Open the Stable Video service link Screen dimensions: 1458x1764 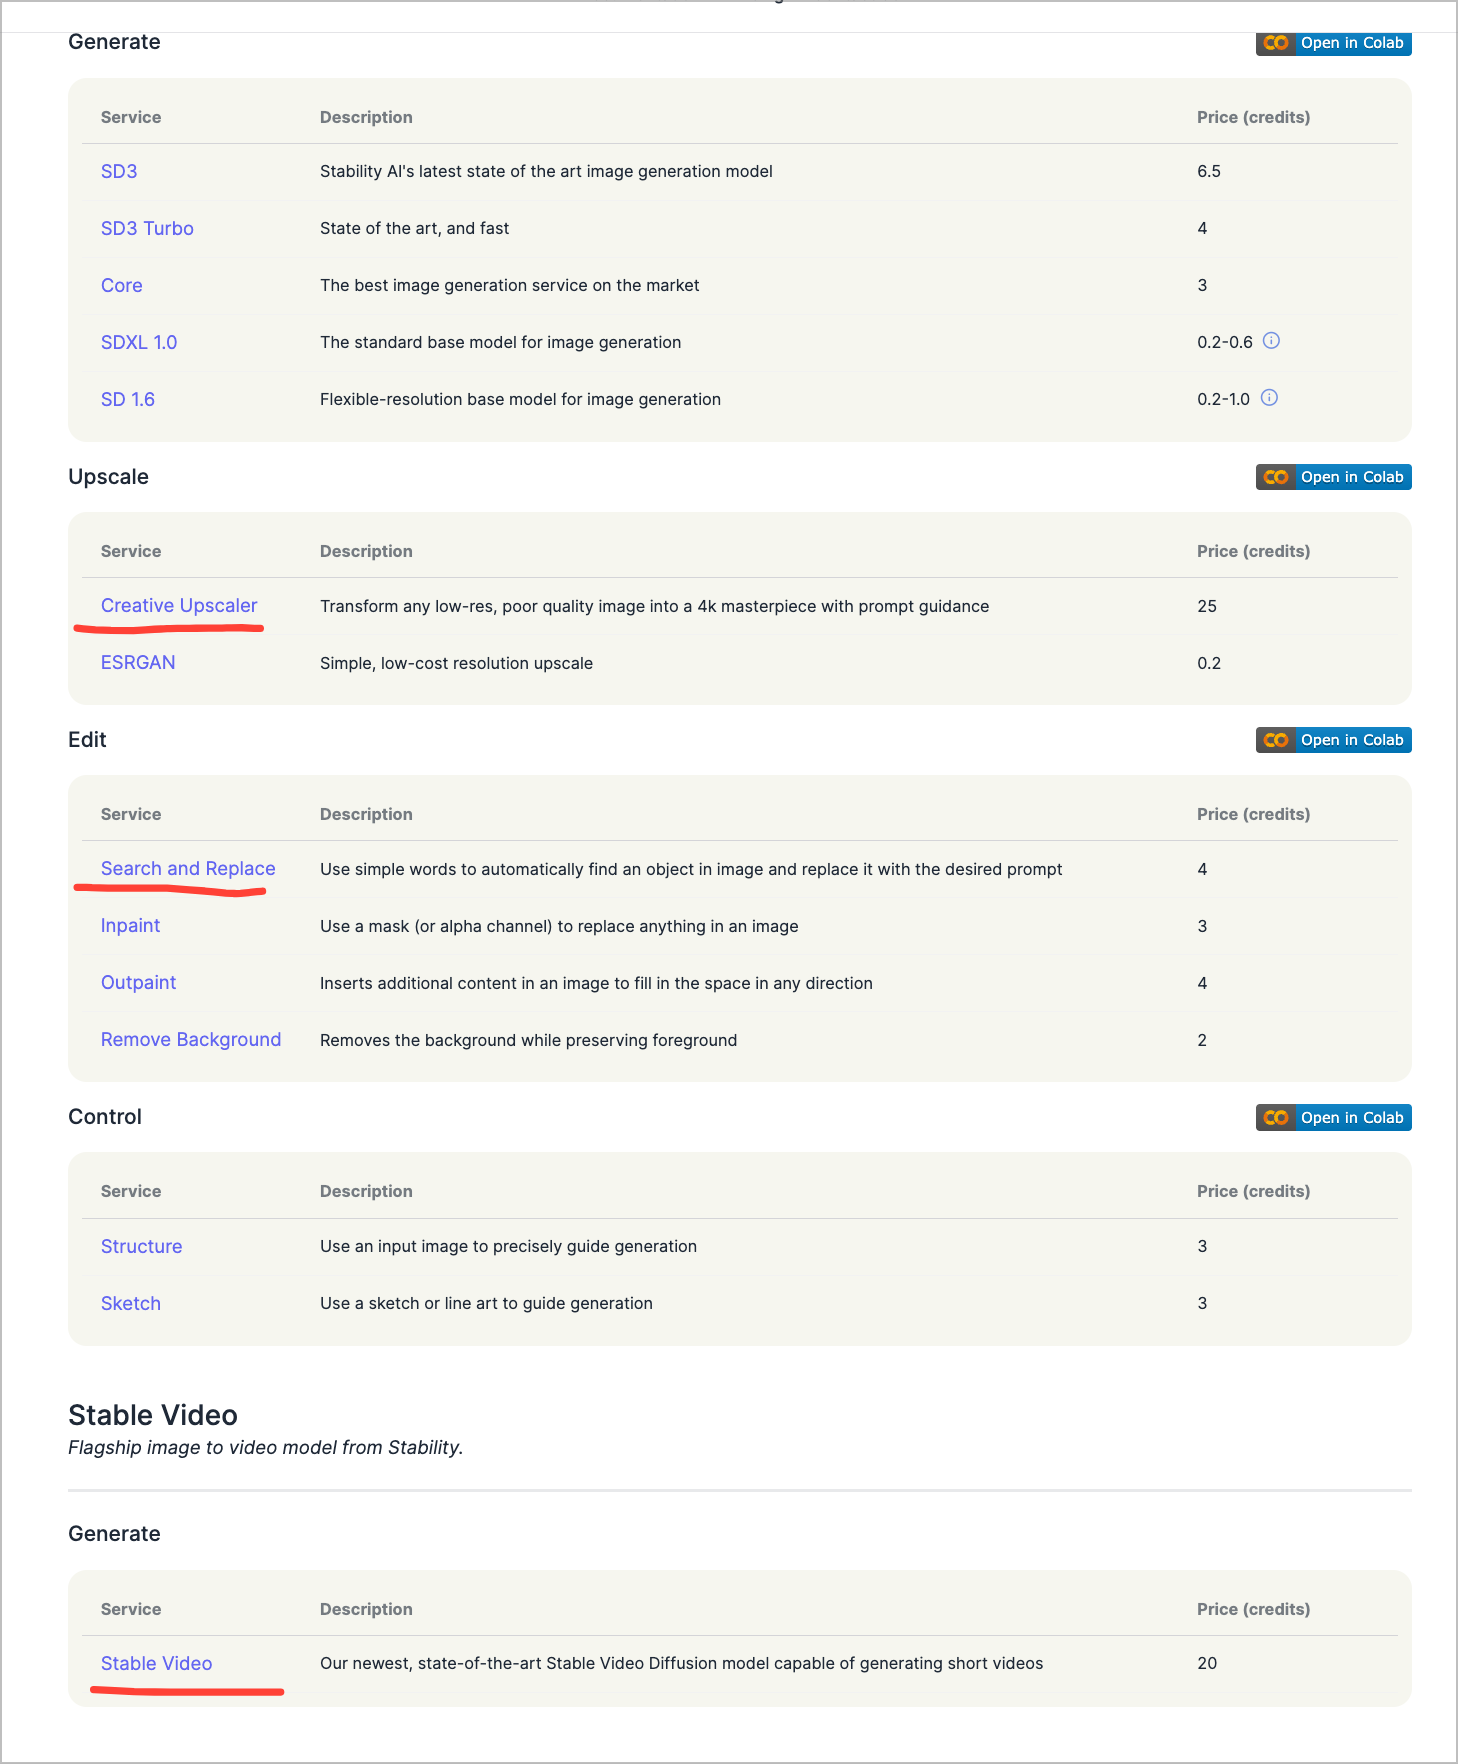point(156,1663)
